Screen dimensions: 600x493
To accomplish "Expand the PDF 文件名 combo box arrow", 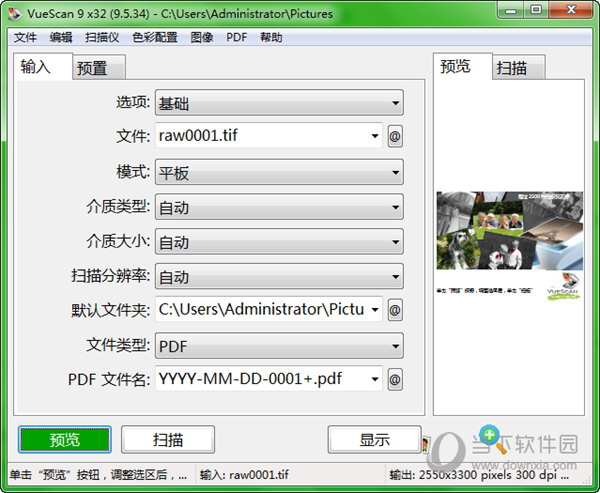I will [x=375, y=379].
